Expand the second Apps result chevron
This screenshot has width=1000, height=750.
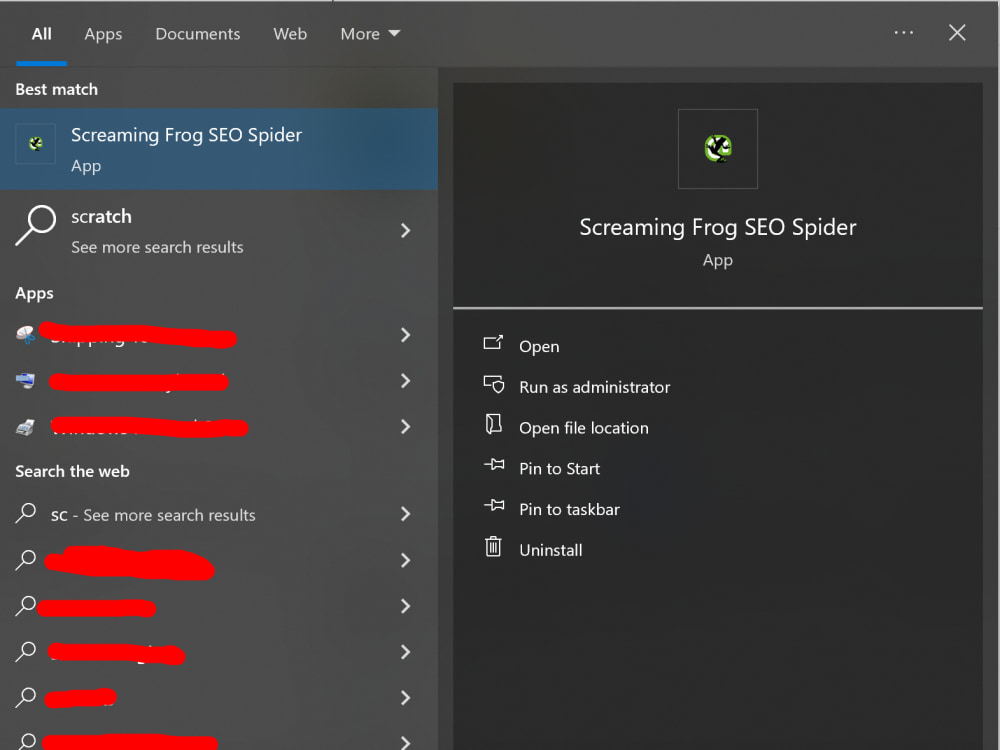[x=406, y=381]
